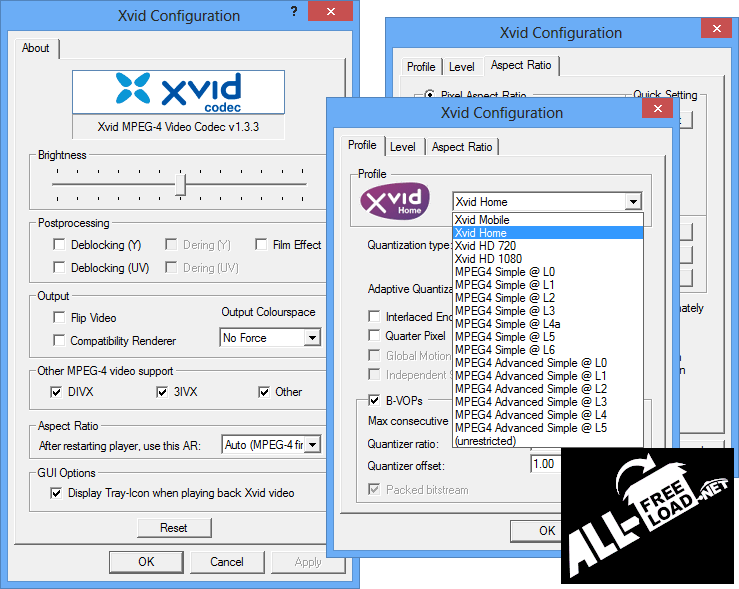Click the Quantizer offset input field
Viewport: 739px width, 589px height.
click(x=545, y=464)
